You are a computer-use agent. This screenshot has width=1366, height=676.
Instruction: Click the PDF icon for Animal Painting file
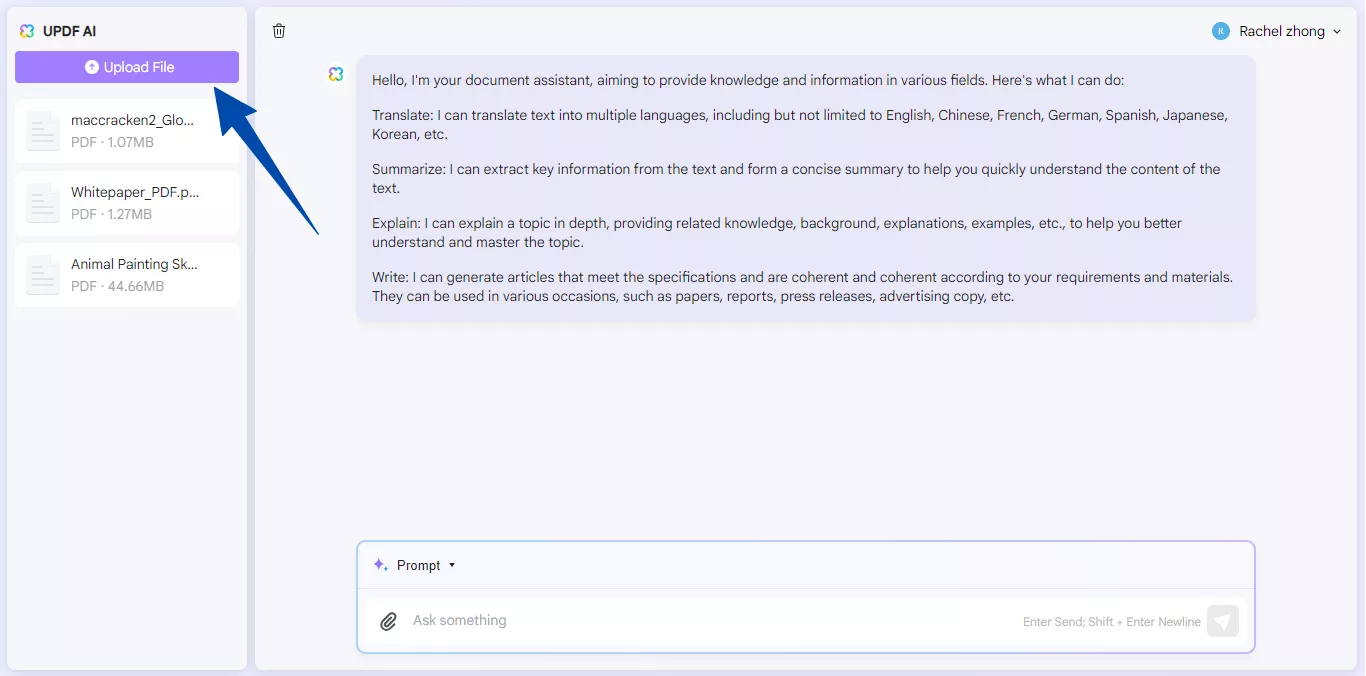(42, 275)
